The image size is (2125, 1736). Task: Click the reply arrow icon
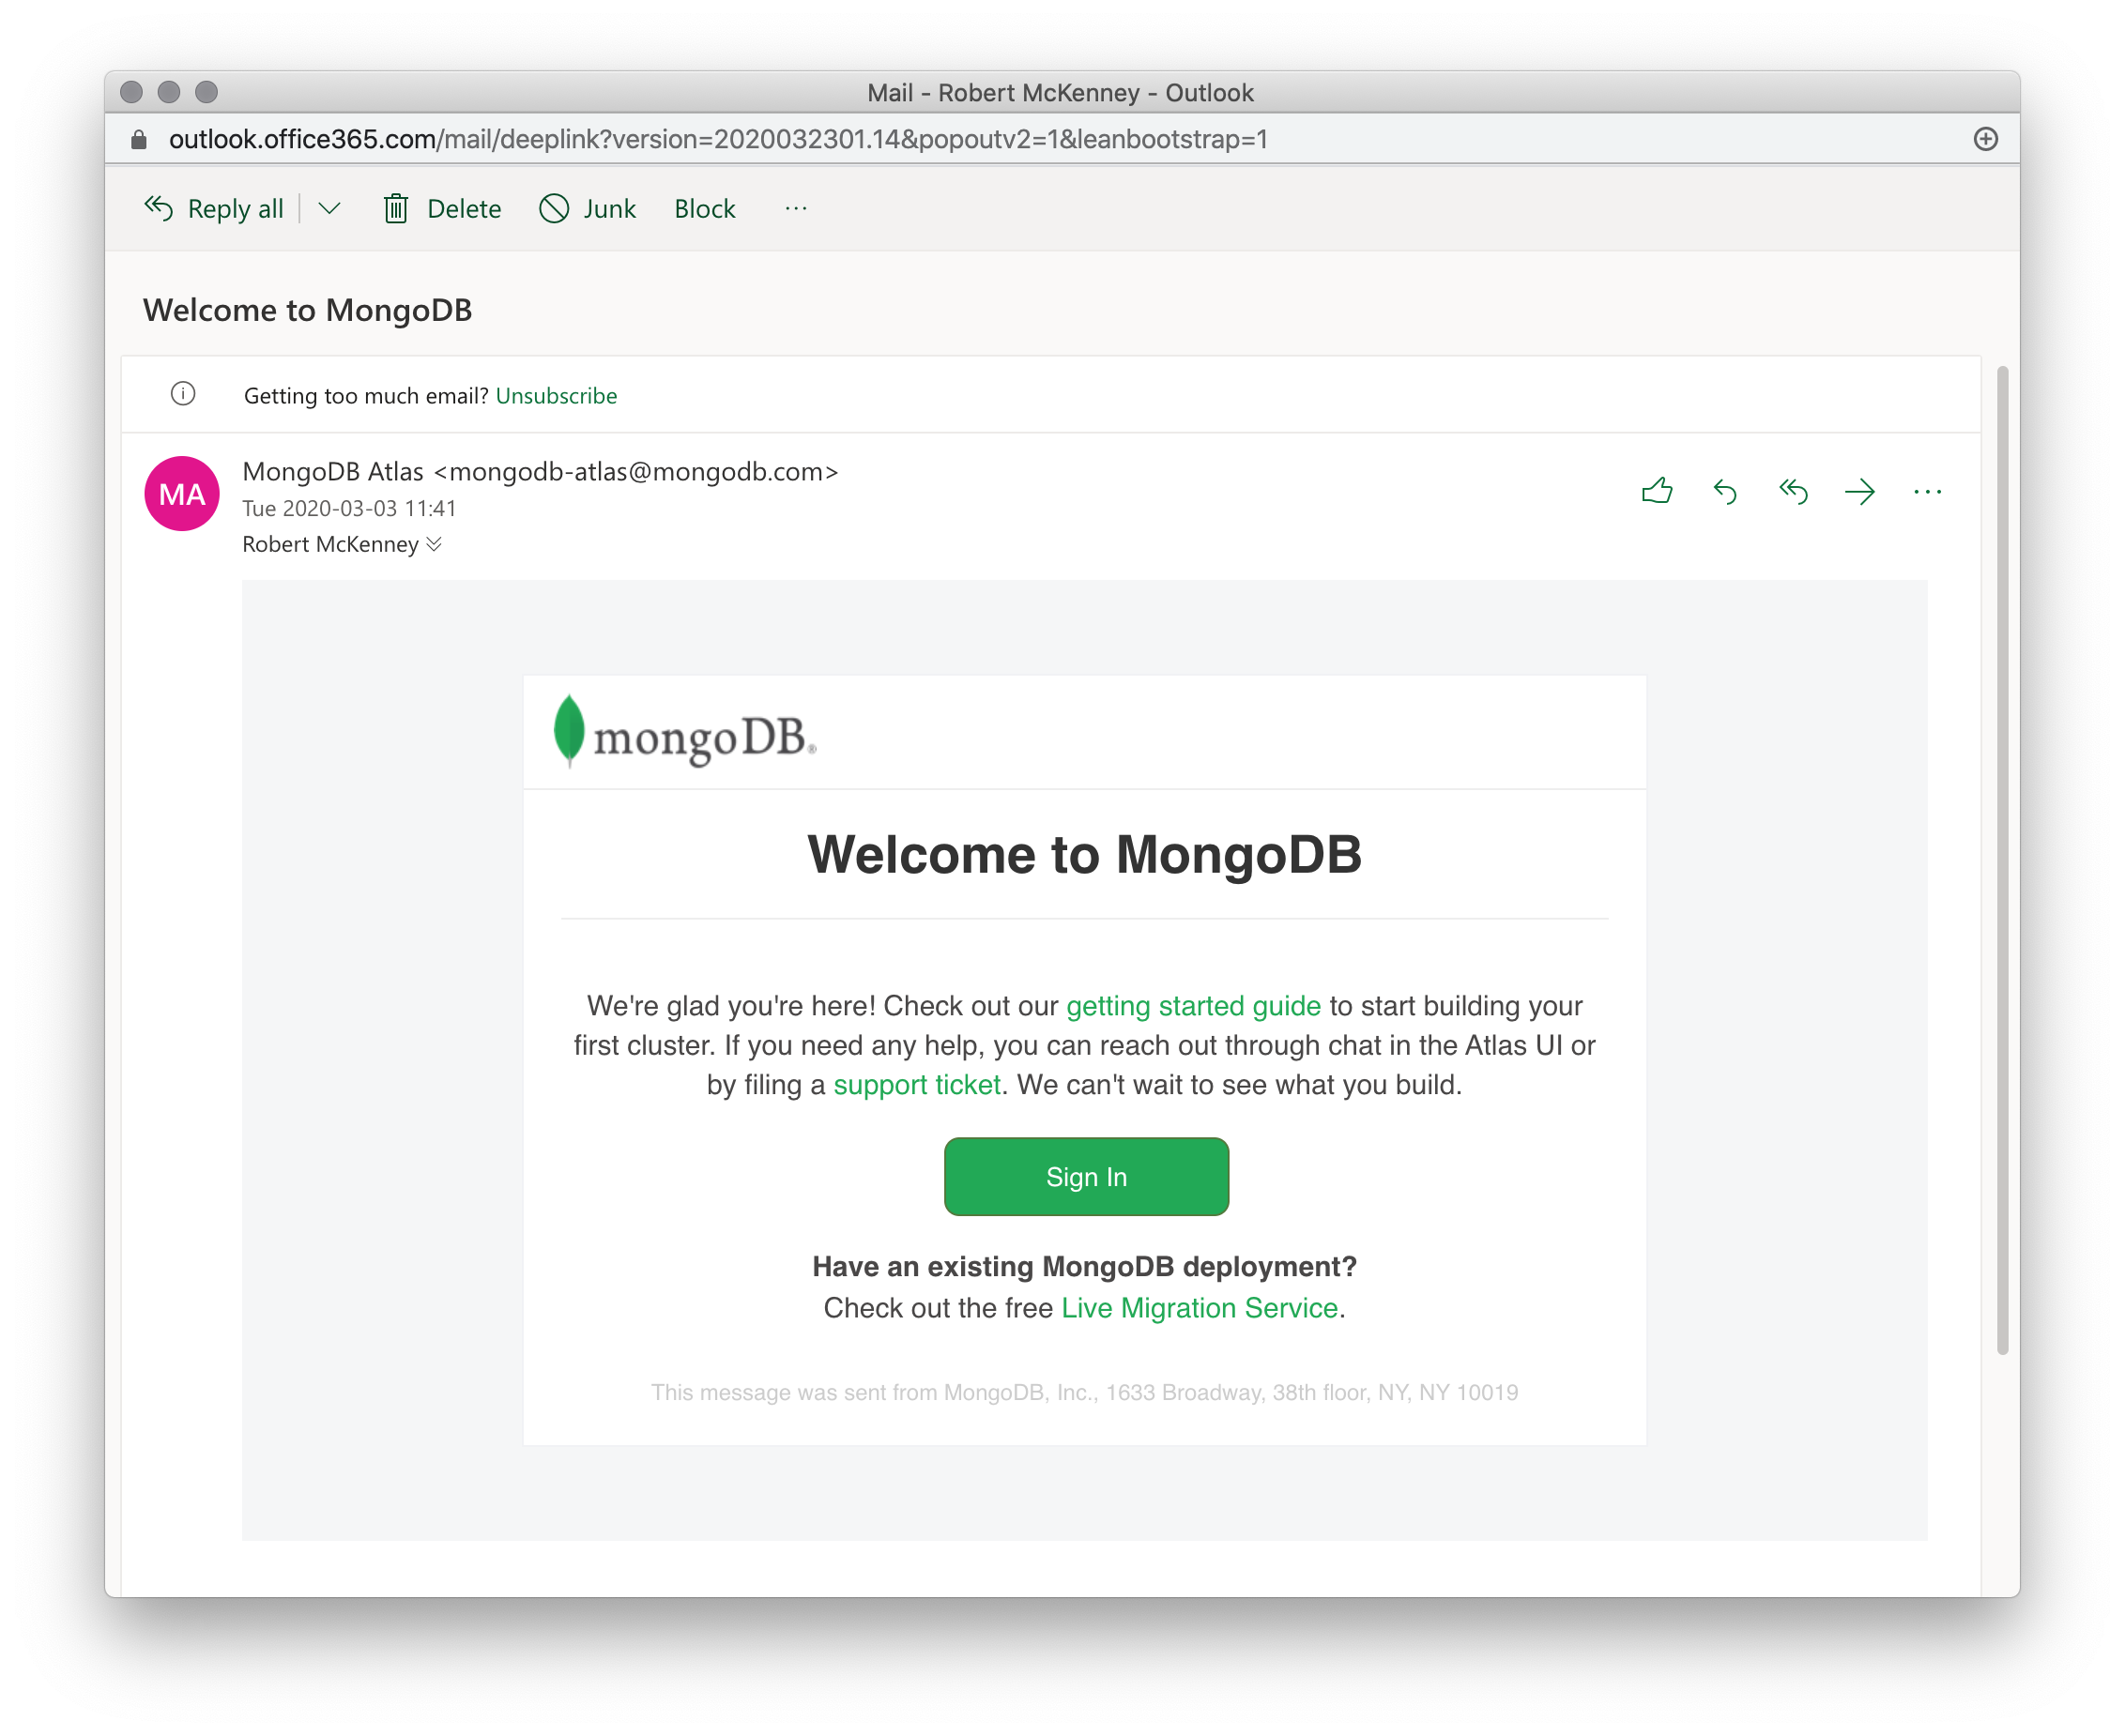tap(1724, 491)
